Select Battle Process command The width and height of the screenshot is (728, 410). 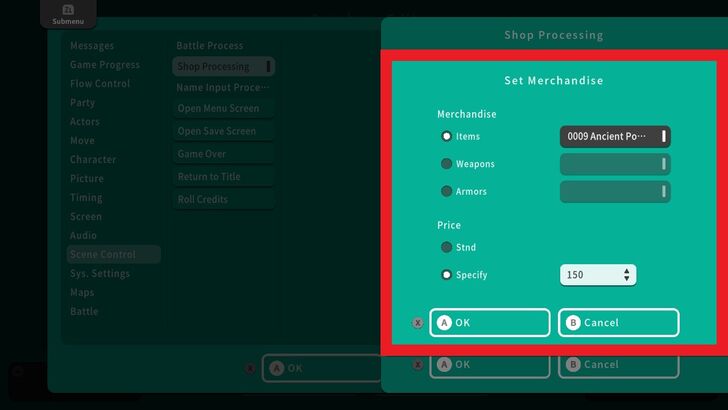point(210,46)
